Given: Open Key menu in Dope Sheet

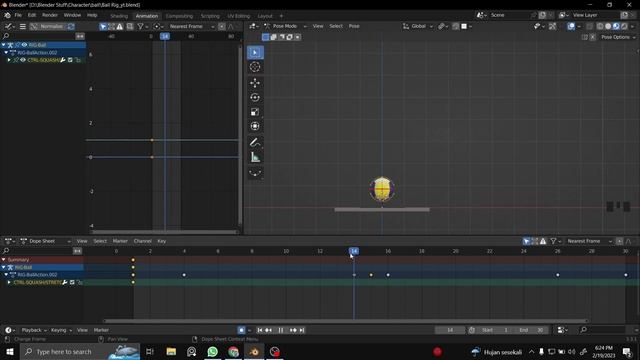Looking at the screenshot, I should pos(162,241).
